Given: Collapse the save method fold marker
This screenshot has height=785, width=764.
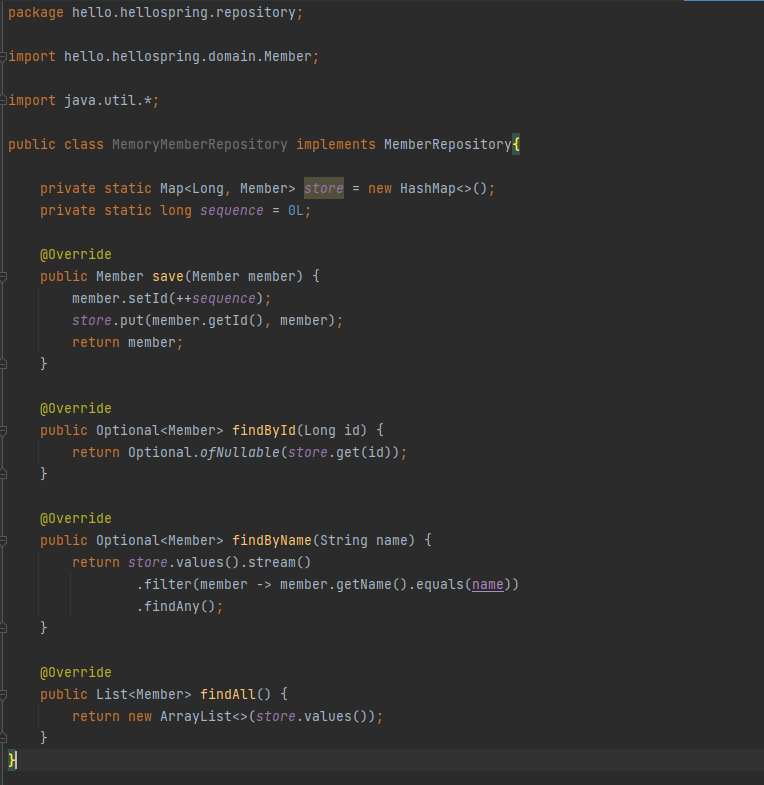Looking at the screenshot, I should [3, 276].
